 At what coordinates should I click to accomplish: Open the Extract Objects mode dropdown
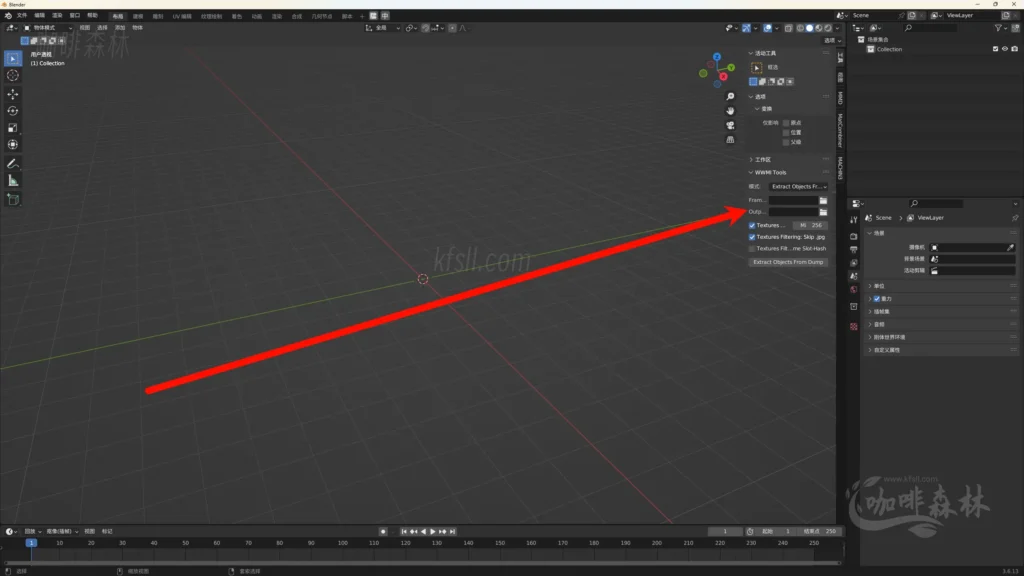point(798,187)
